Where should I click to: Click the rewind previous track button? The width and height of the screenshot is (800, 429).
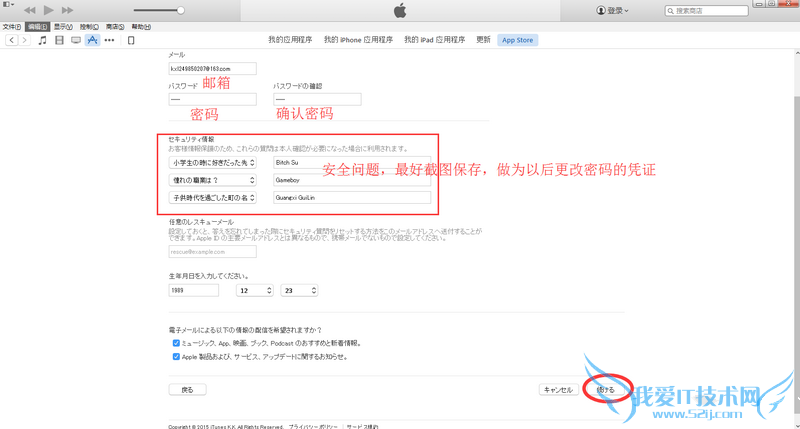click(30, 10)
